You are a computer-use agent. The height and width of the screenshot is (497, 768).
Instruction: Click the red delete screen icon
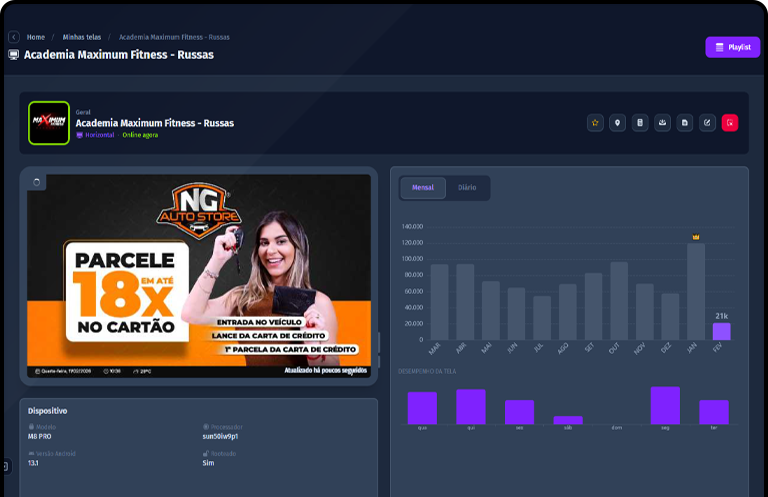(730, 123)
